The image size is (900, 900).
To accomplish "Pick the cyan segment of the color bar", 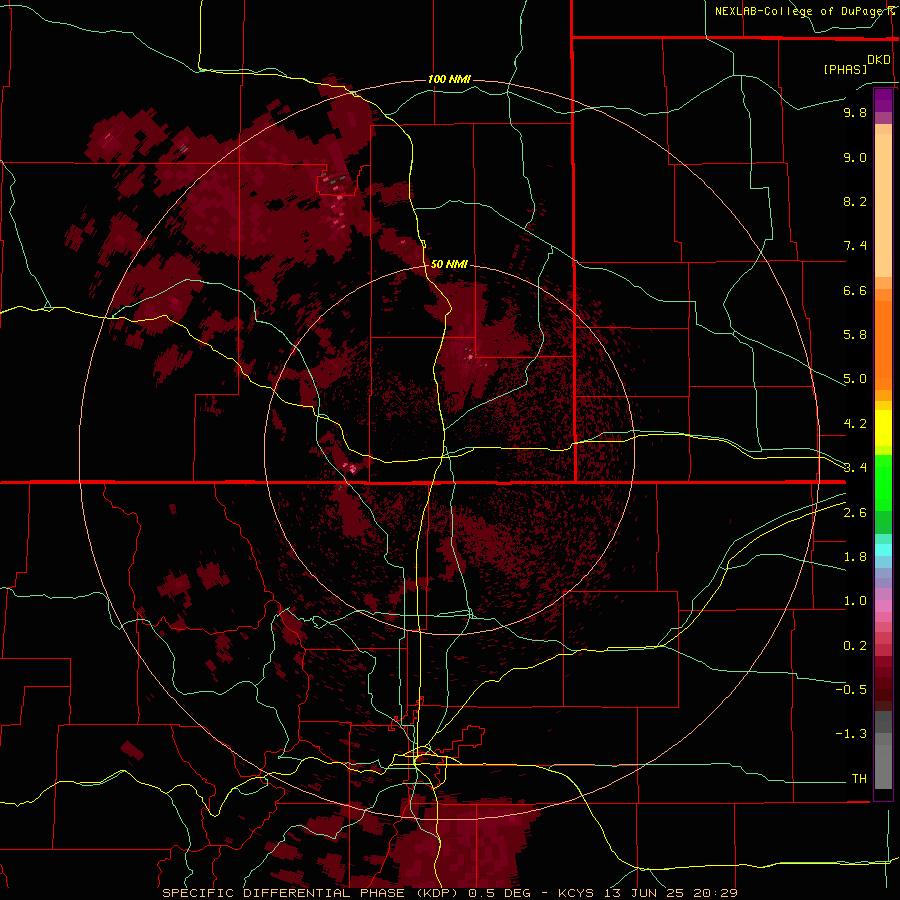I will 883,550.
